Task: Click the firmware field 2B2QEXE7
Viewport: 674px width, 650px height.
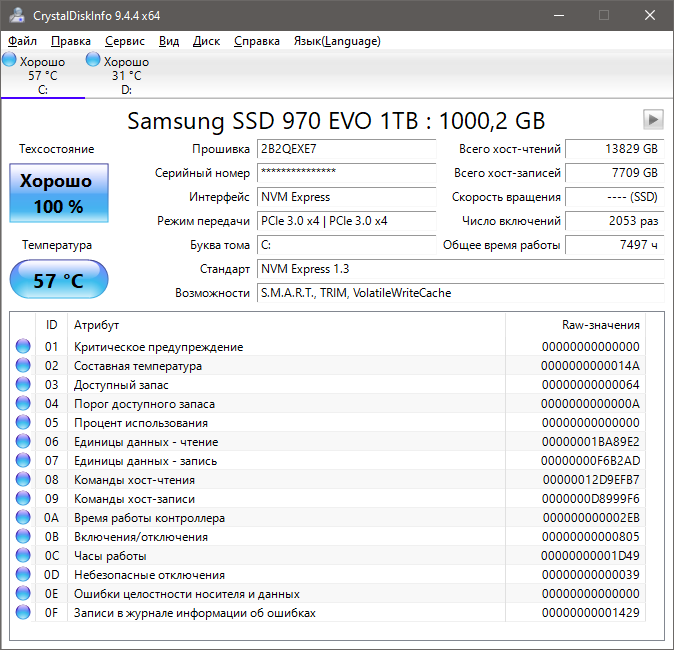Action: point(346,149)
